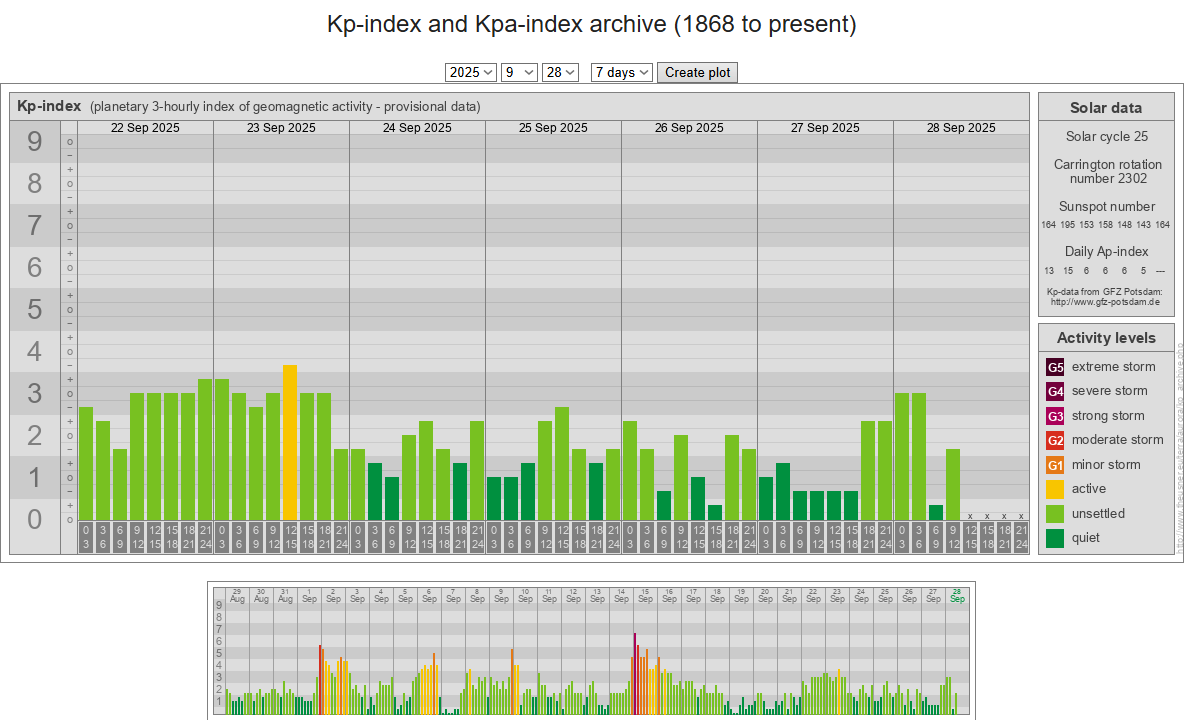1184x720 pixels.
Task: Click the G2 moderate storm badge
Action: point(1055,440)
